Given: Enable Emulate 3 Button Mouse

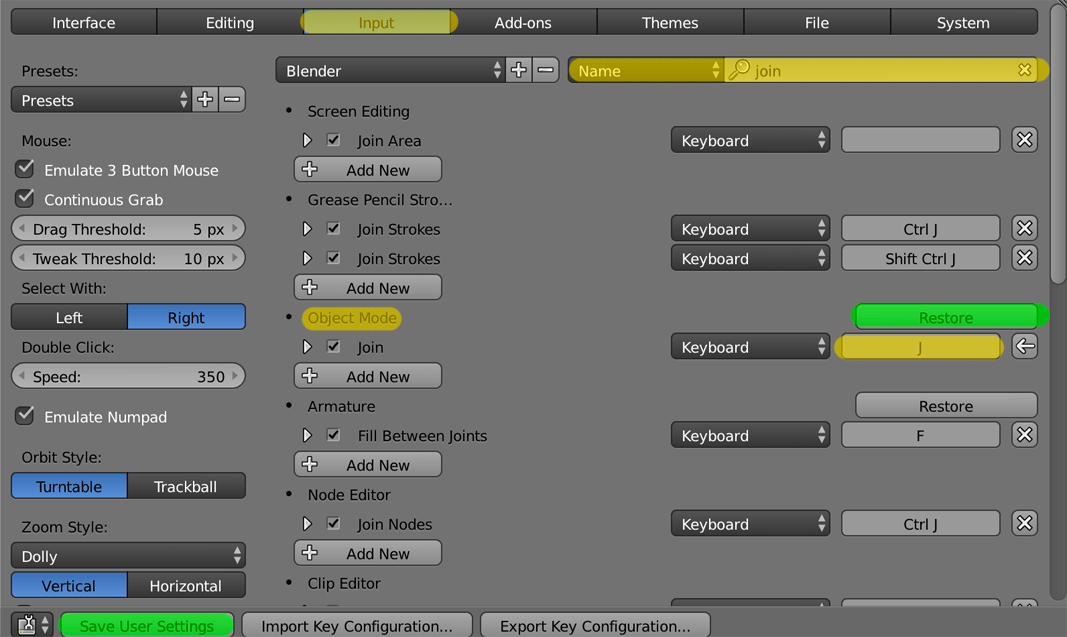Looking at the screenshot, I should click(x=24, y=170).
